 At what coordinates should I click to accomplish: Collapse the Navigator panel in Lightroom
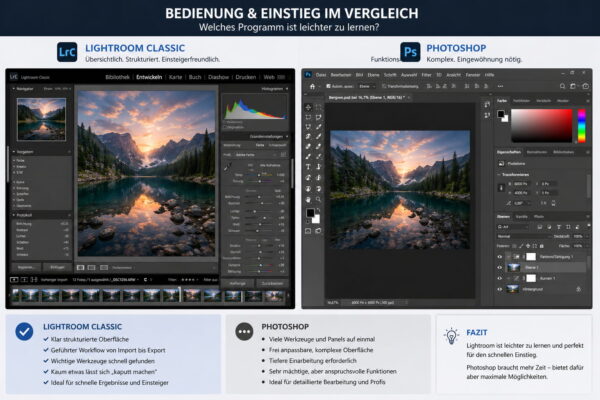tap(14, 88)
